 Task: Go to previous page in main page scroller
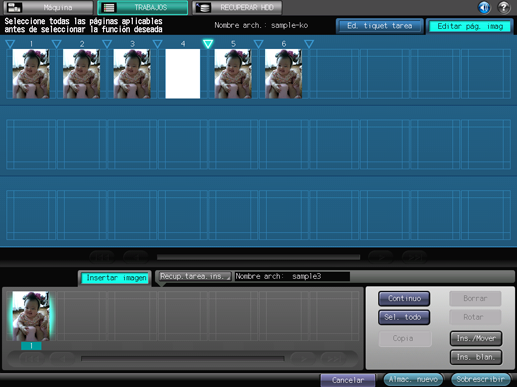click(136, 257)
